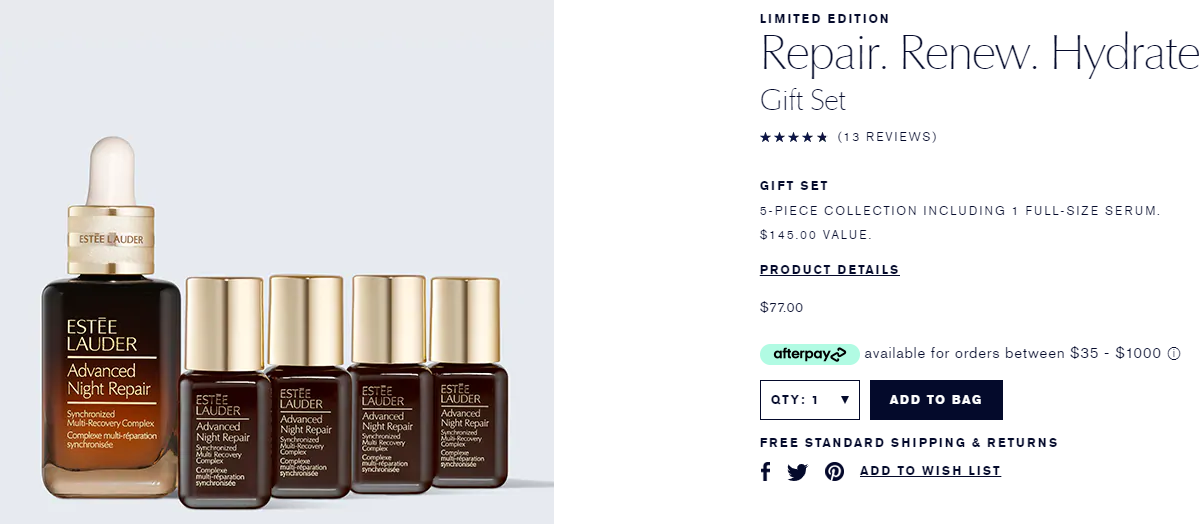Image resolution: width=1199 pixels, height=524 pixels.
Task: Open the QTY quantity dropdown
Action: [810, 400]
